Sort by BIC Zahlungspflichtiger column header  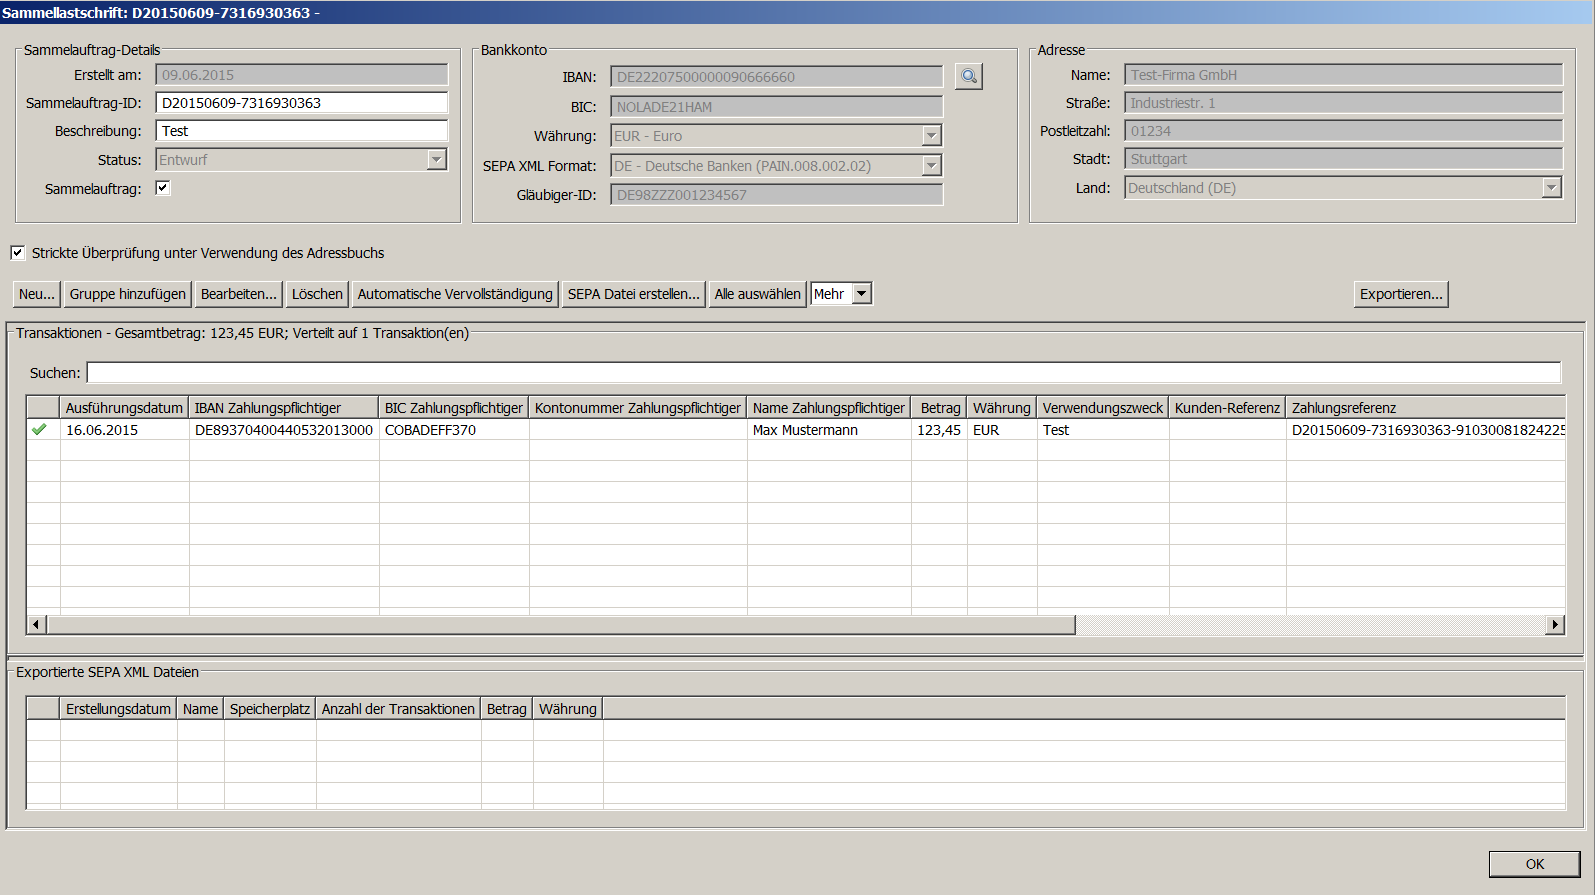454,408
